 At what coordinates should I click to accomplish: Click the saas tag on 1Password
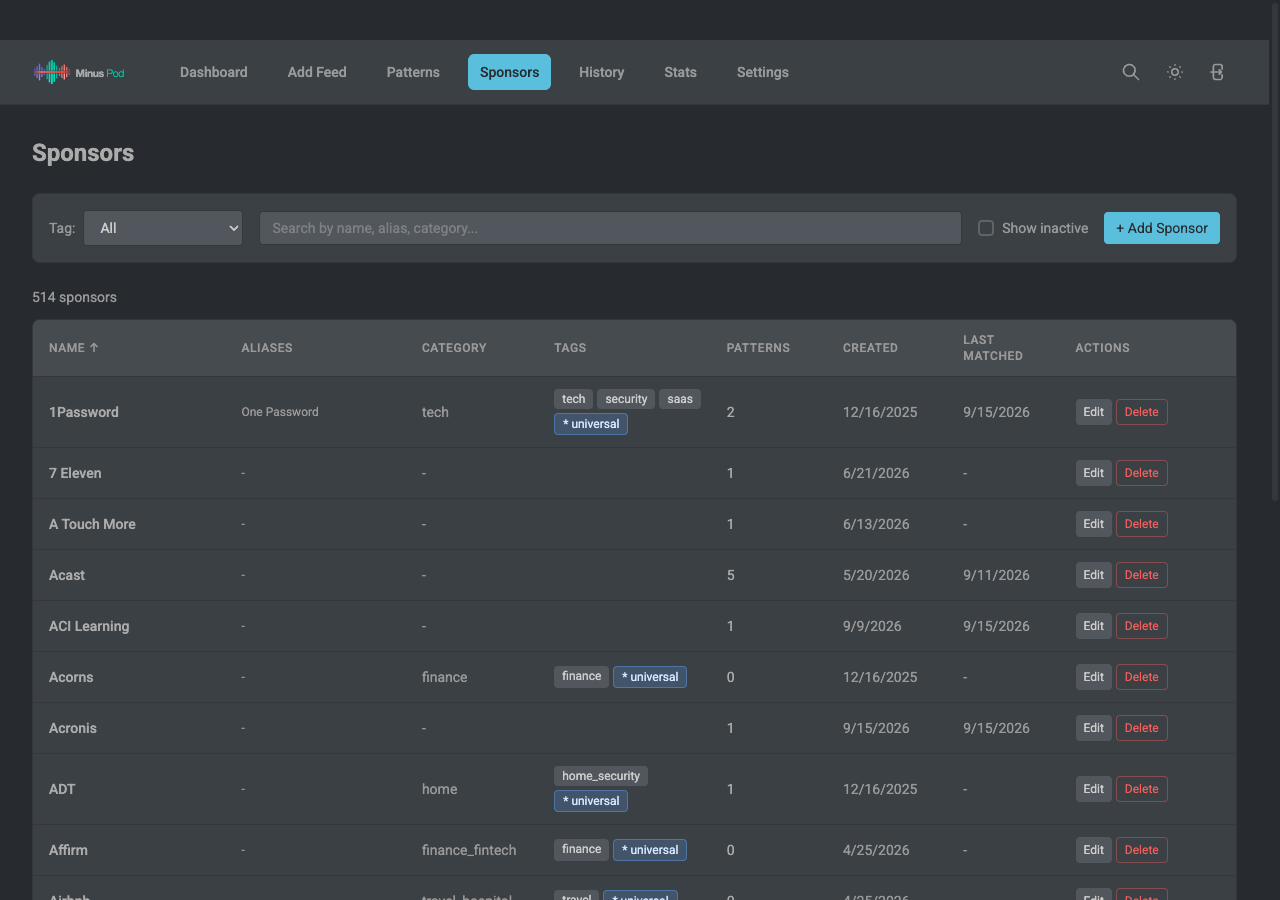[x=680, y=399]
